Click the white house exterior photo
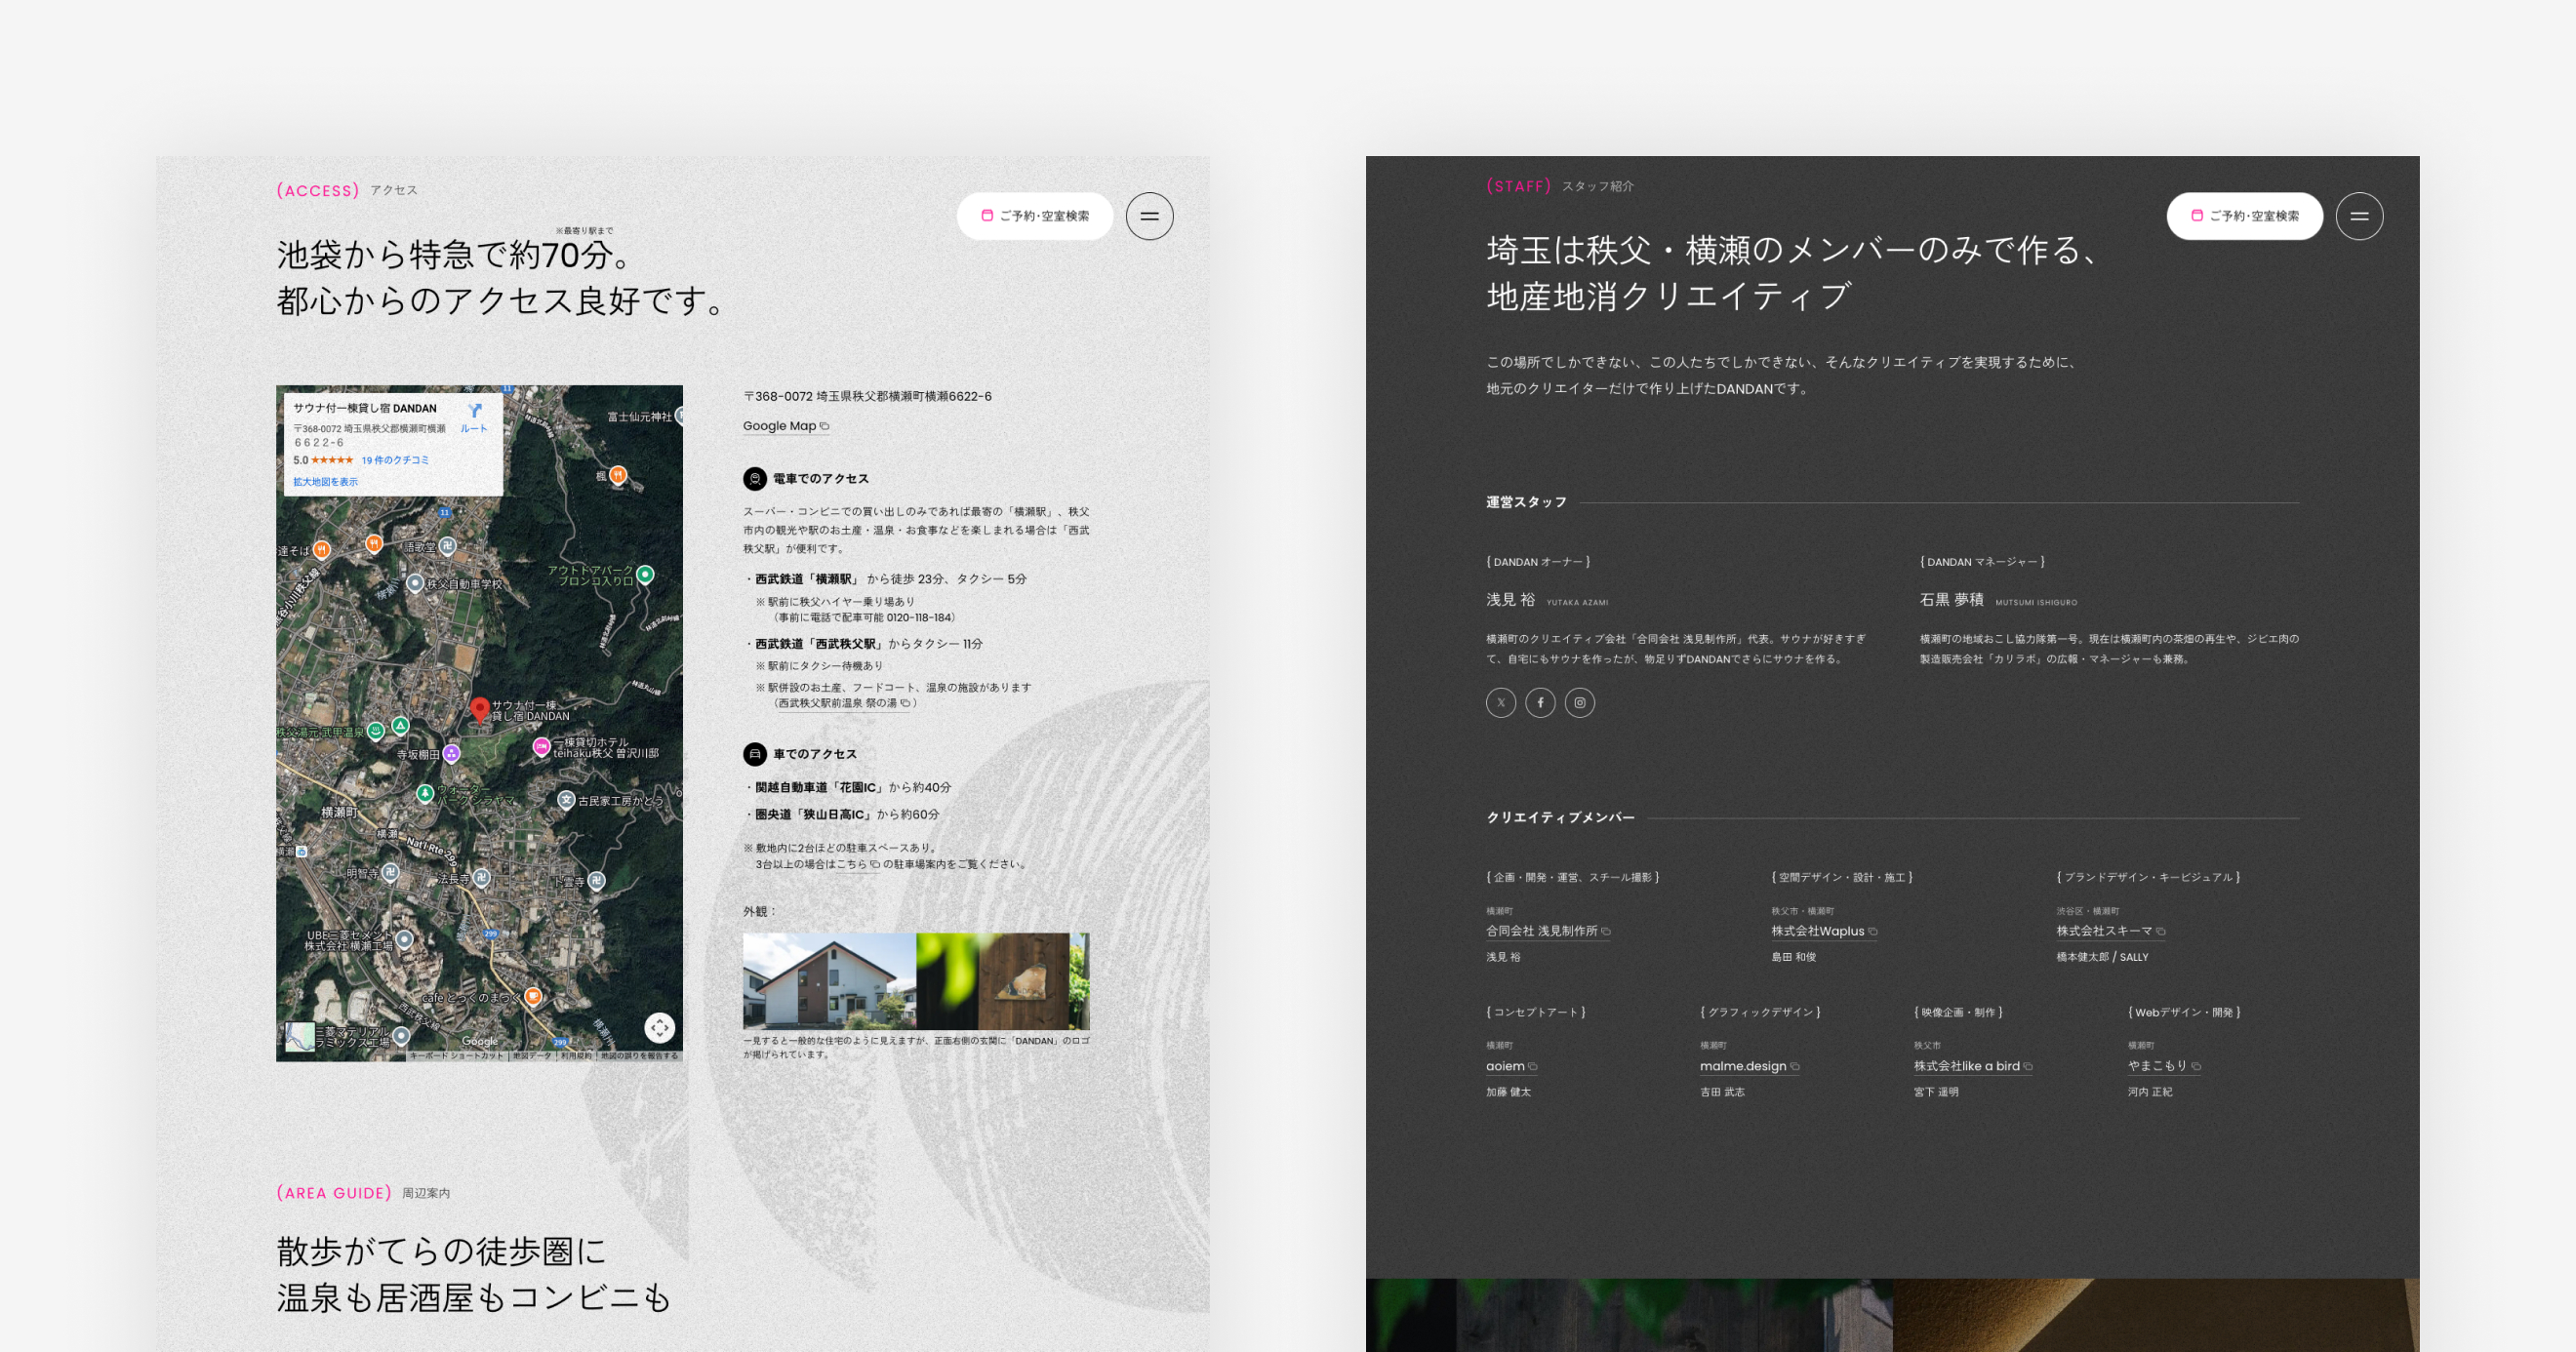Viewport: 2576px width, 1352px height. pos(829,981)
